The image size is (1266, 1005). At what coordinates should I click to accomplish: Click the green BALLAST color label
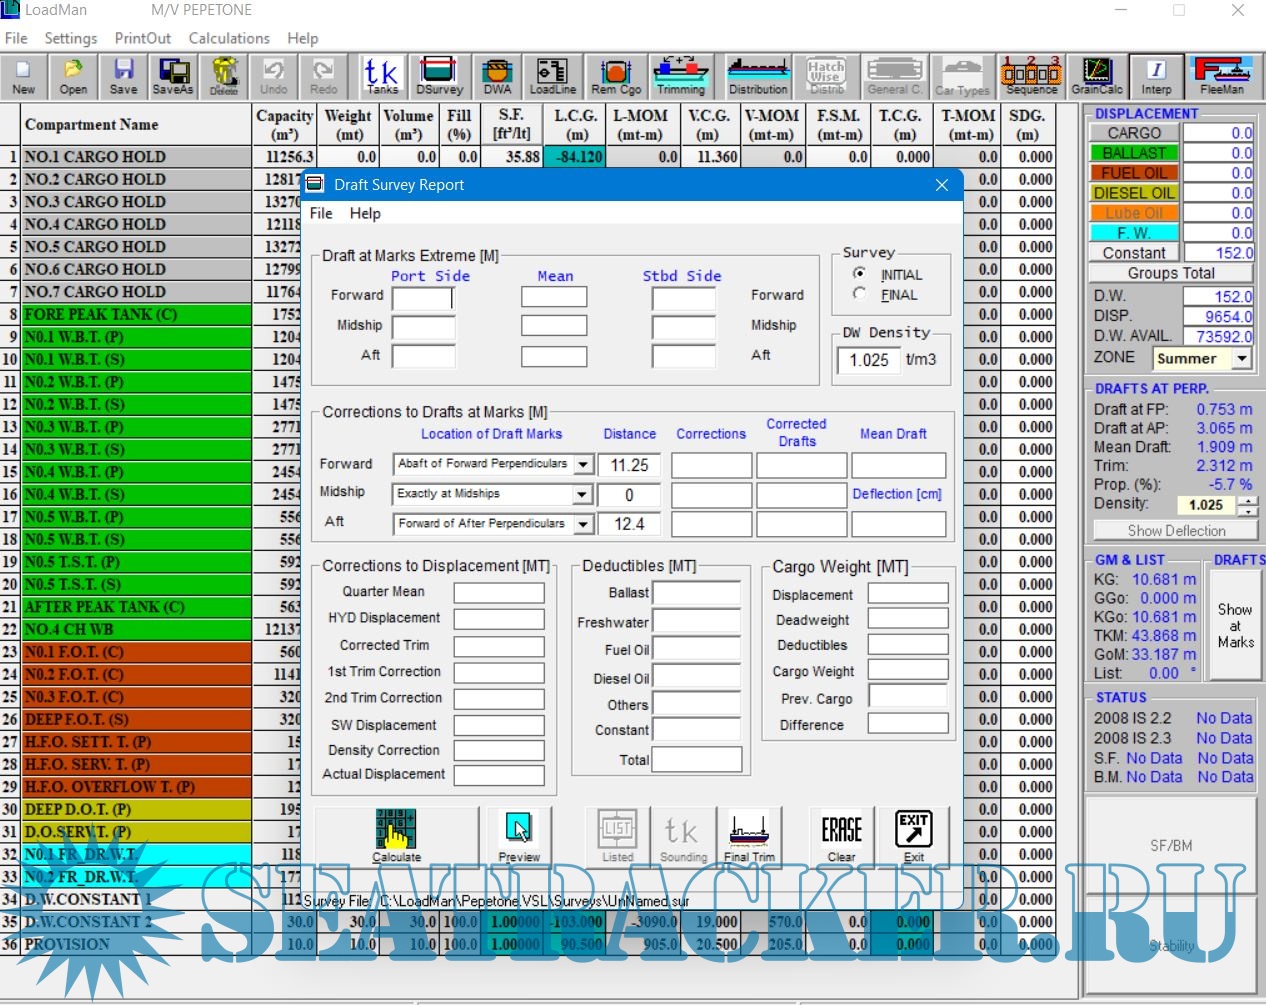point(1134,153)
